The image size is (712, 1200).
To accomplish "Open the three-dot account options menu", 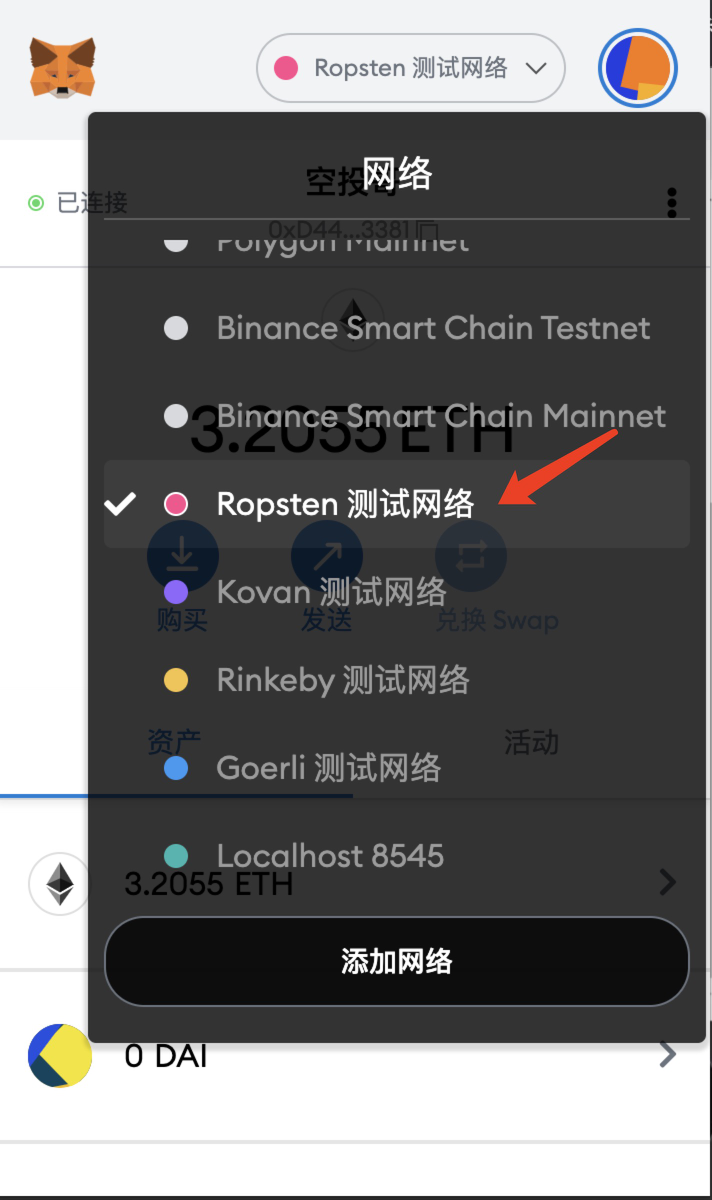I will coord(672,202).
